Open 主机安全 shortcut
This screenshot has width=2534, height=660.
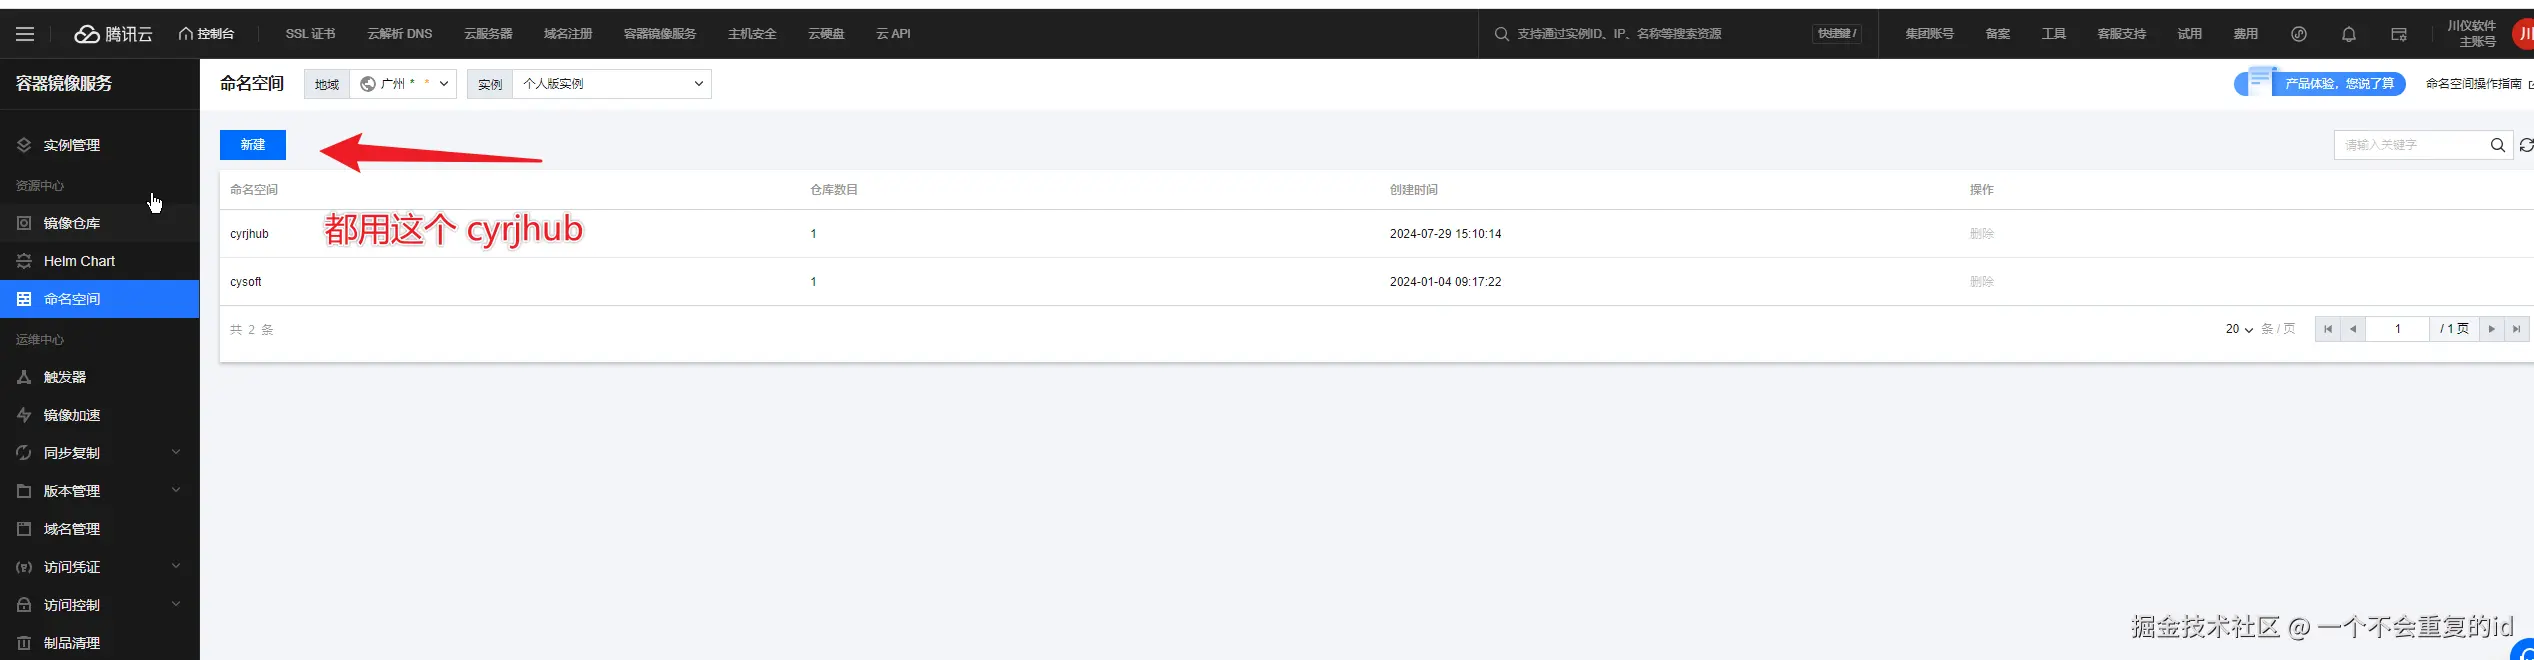coord(752,34)
